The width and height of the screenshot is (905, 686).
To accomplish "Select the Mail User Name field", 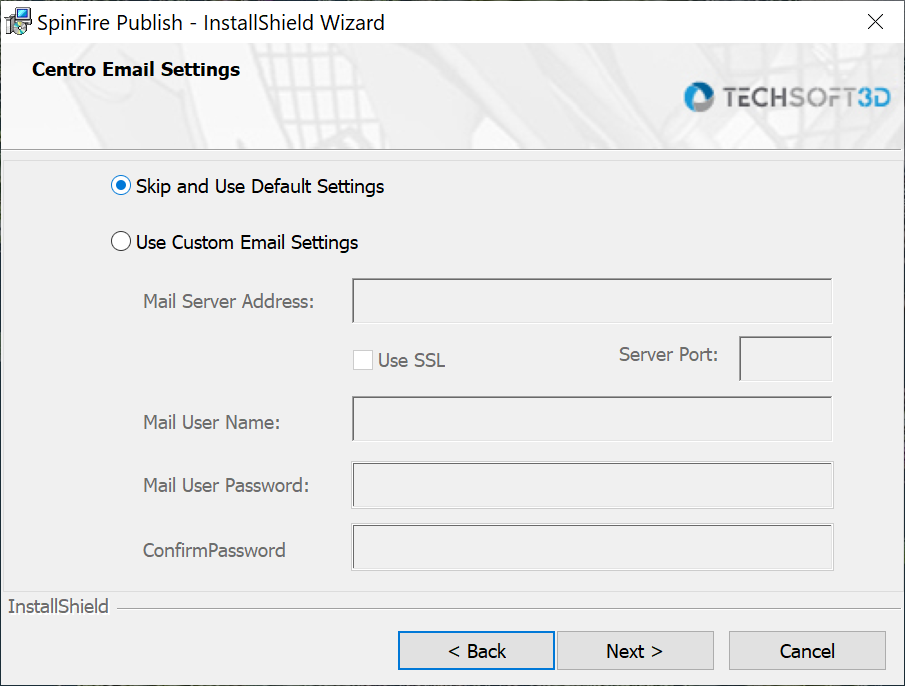I will [592, 419].
